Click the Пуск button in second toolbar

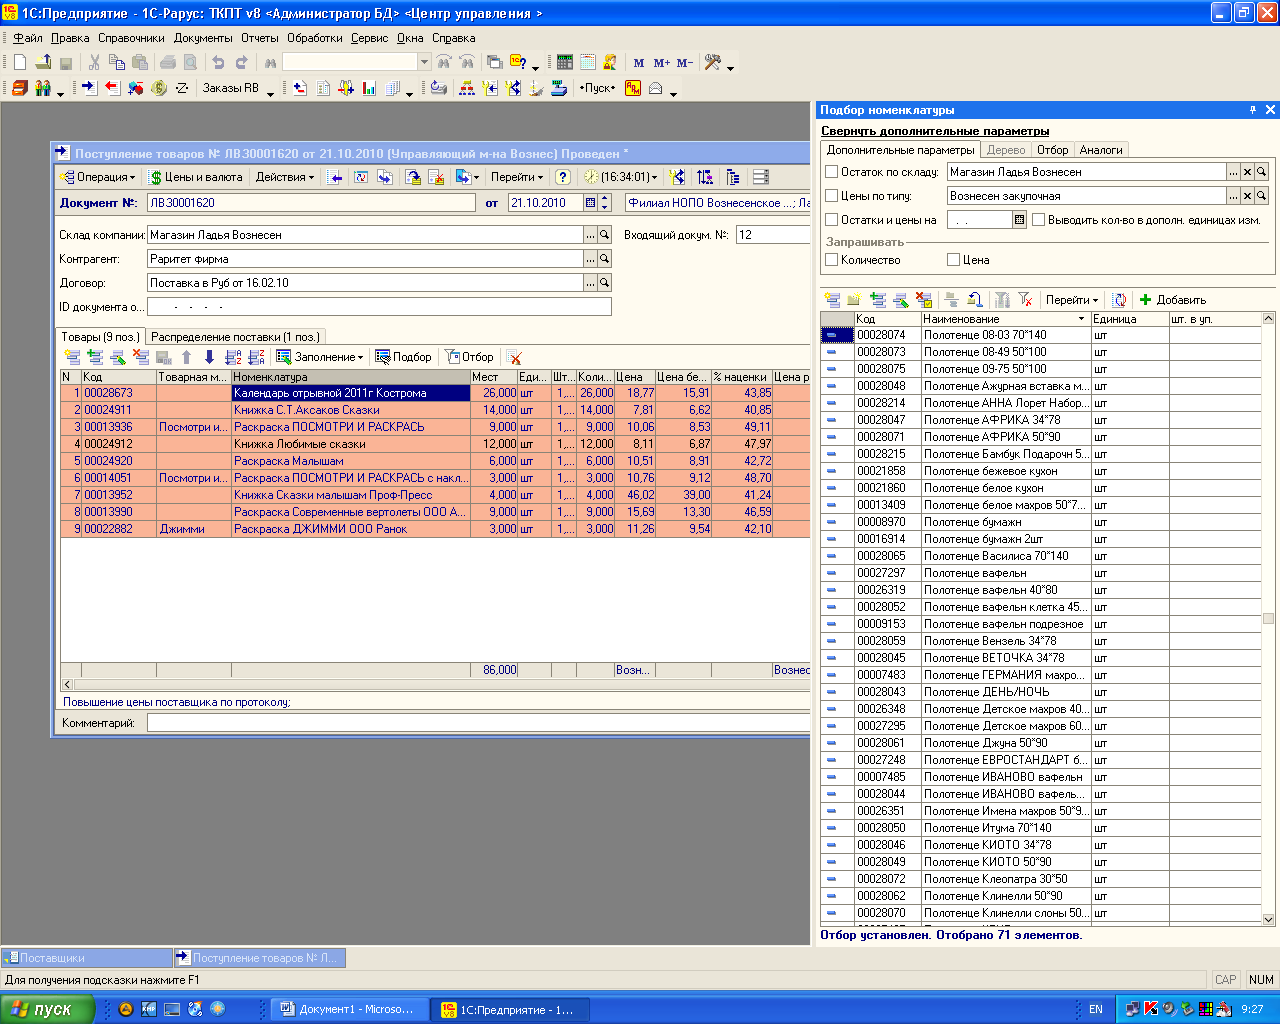pos(597,88)
